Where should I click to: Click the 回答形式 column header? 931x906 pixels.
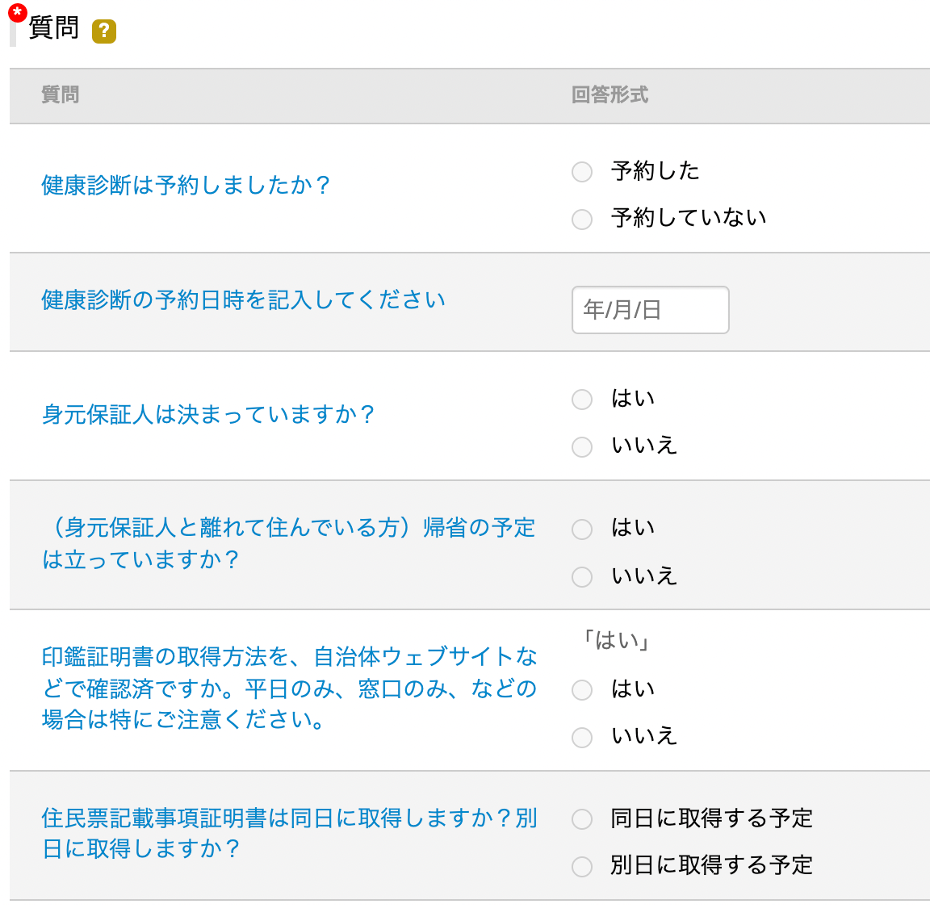[609, 95]
